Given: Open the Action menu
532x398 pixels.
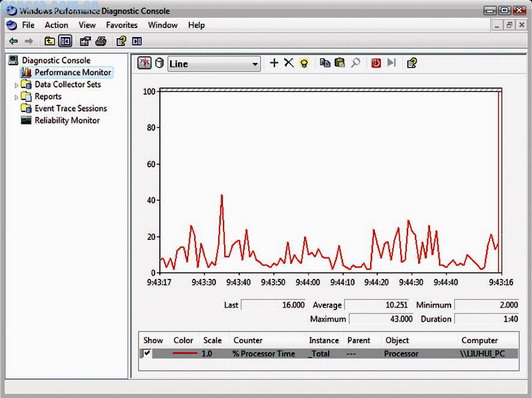Looking at the screenshot, I should pos(56,25).
